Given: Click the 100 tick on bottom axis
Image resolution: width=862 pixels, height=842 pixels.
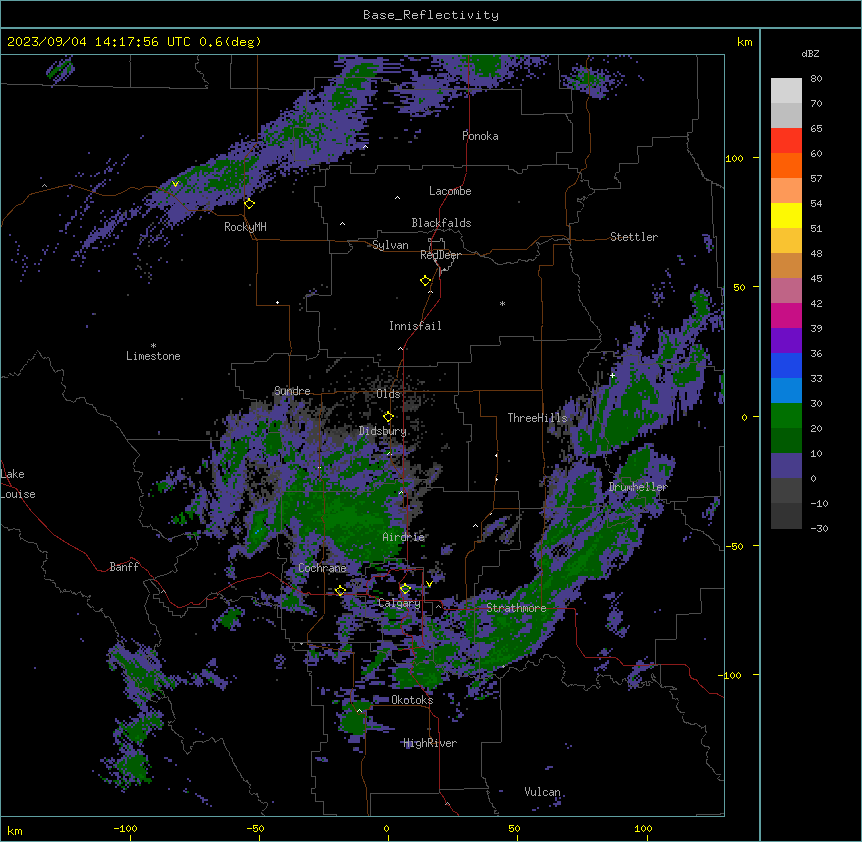Looking at the screenshot, I should point(643,828).
